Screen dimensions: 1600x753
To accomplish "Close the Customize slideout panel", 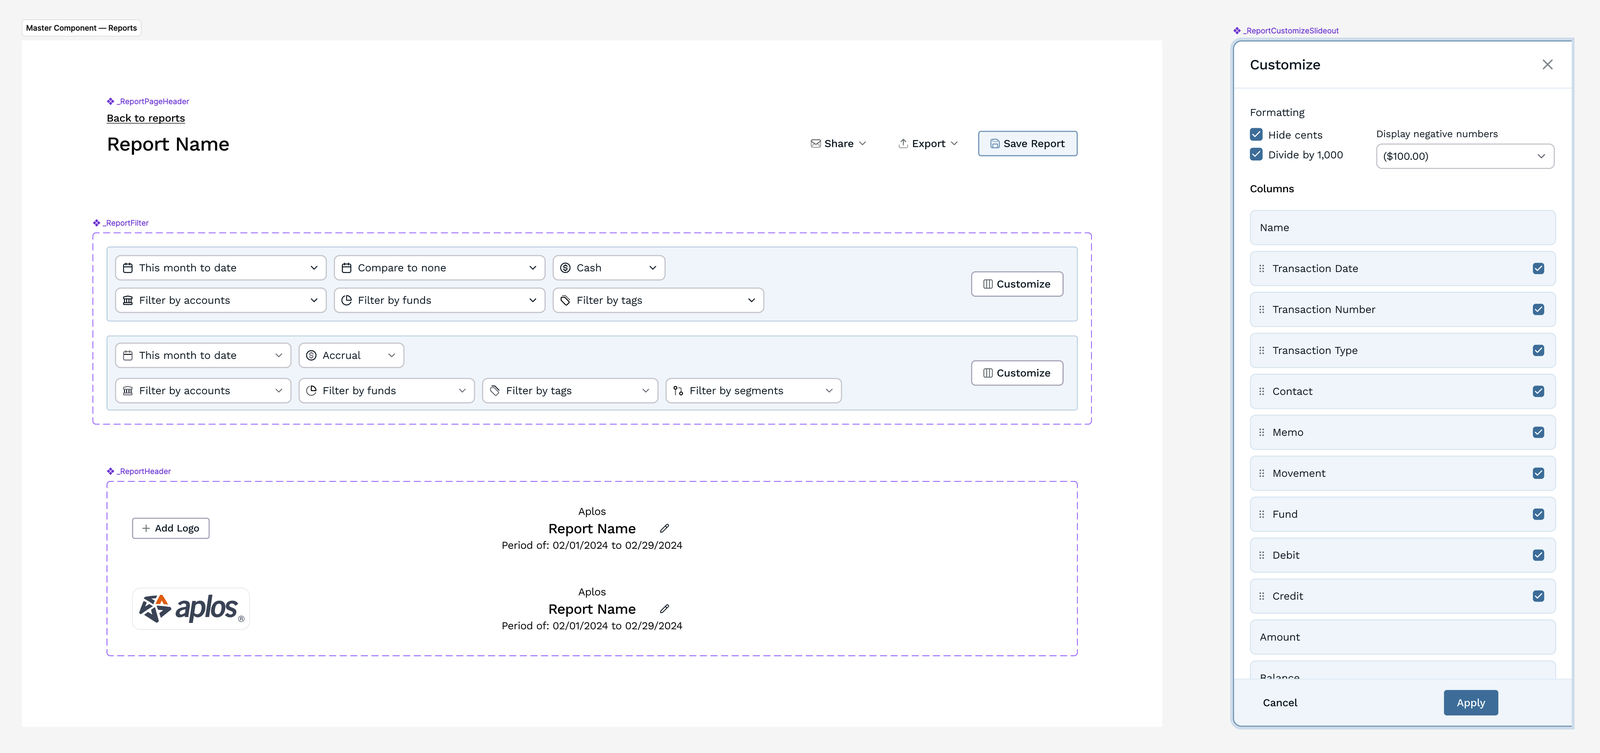I will coord(1547,65).
